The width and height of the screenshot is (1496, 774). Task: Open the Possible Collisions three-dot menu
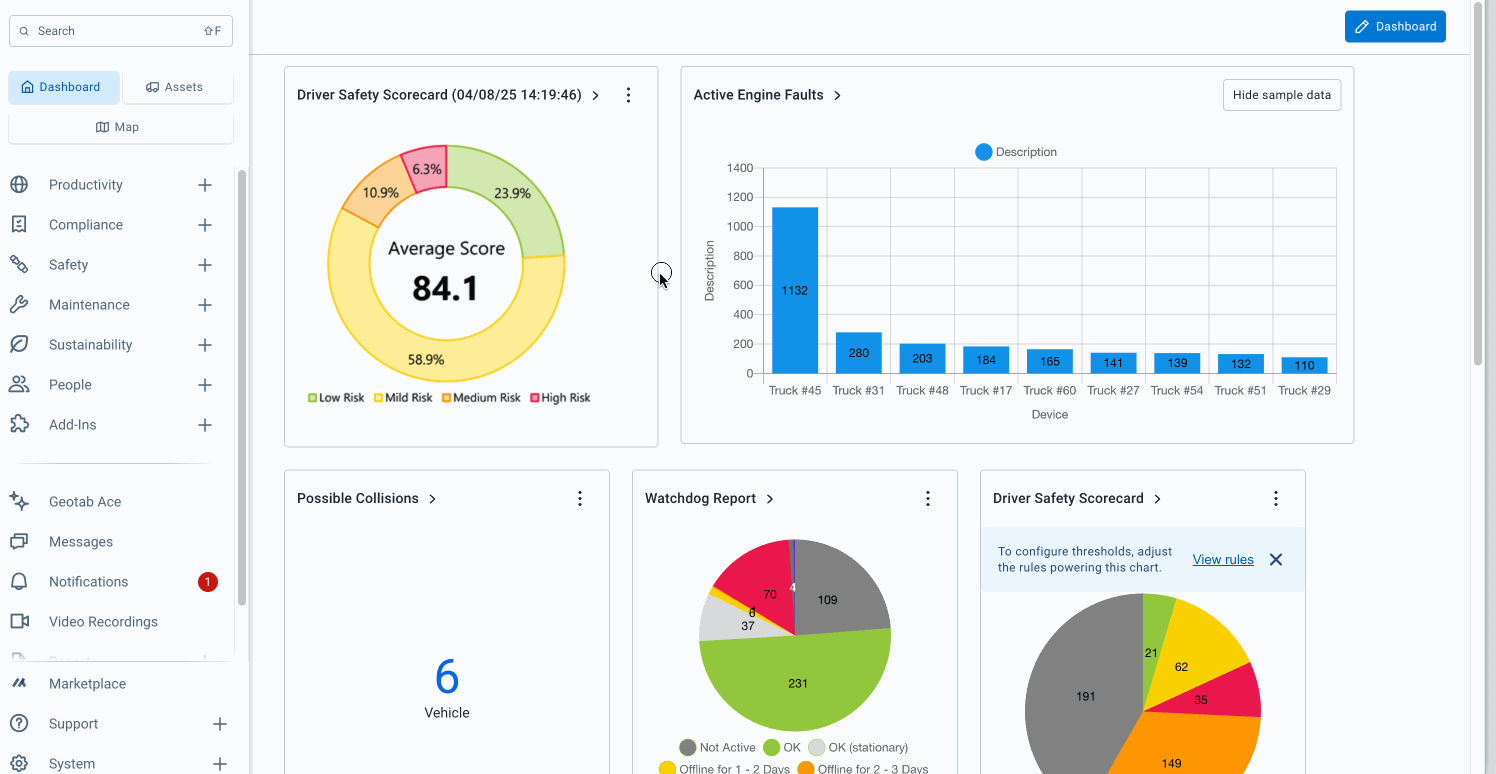tap(580, 498)
